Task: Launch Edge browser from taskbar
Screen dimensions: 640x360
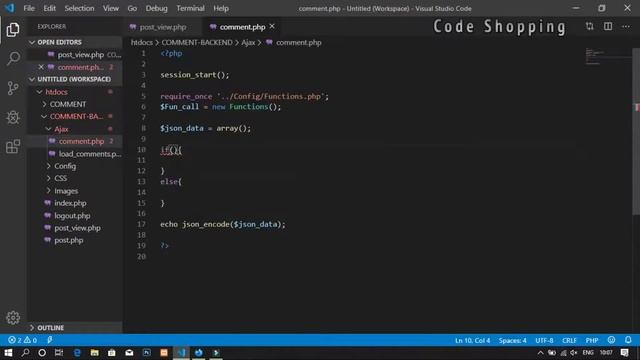Action: (77, 353)
